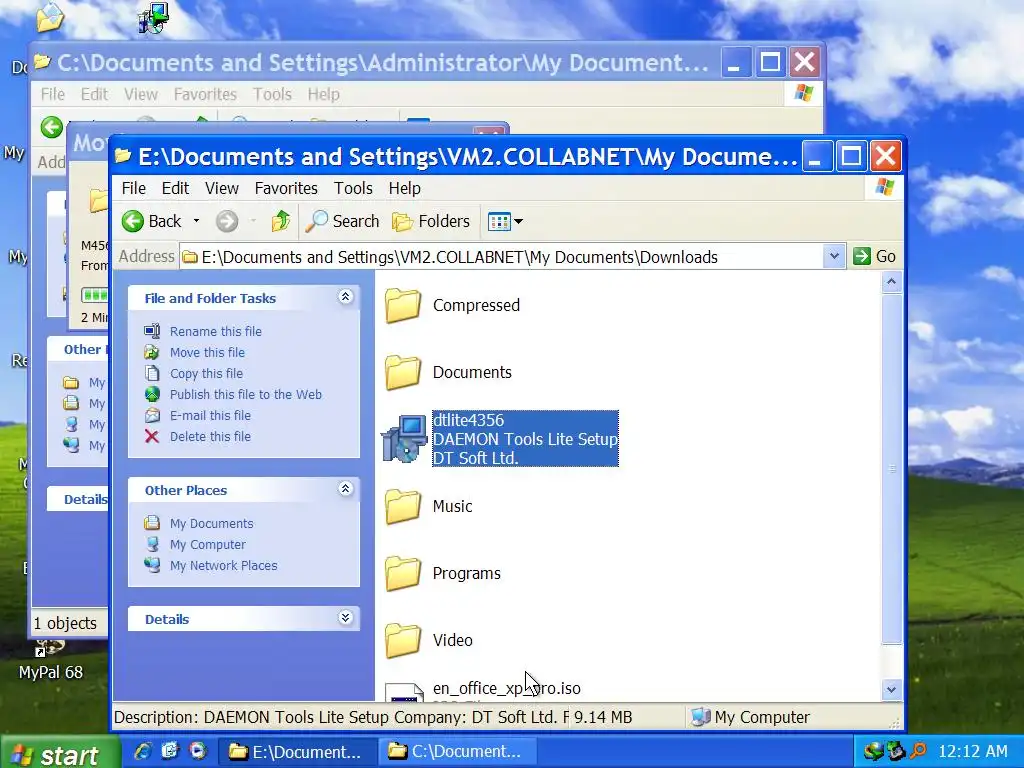This screenshot has height=768, width=1024.
Task: Open the View menu in front window
Action: [x=221, y=188]
